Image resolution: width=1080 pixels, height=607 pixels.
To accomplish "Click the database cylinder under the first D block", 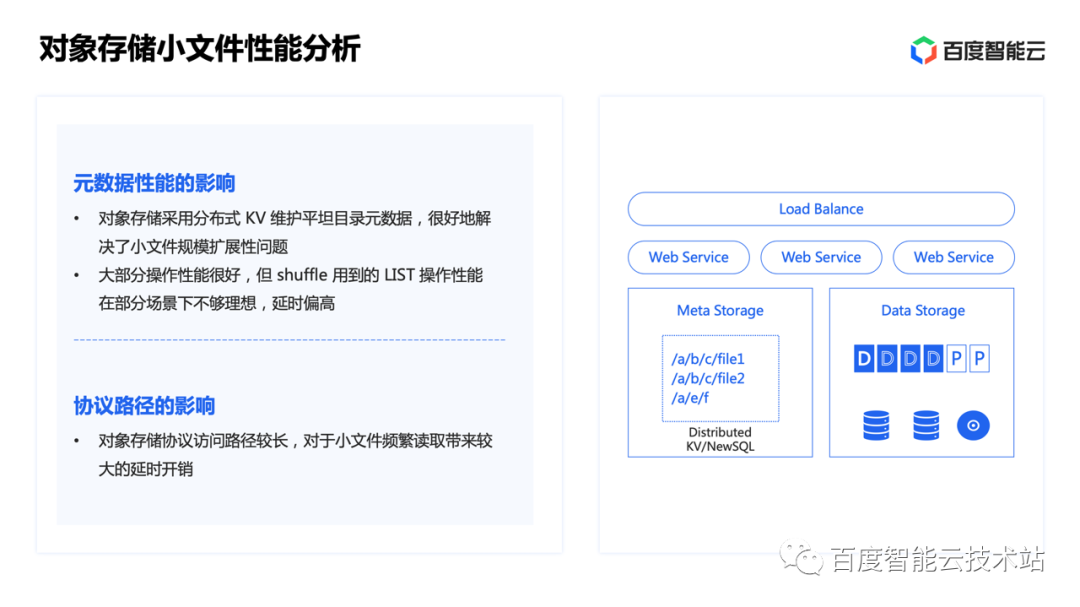I will (876, 425).
